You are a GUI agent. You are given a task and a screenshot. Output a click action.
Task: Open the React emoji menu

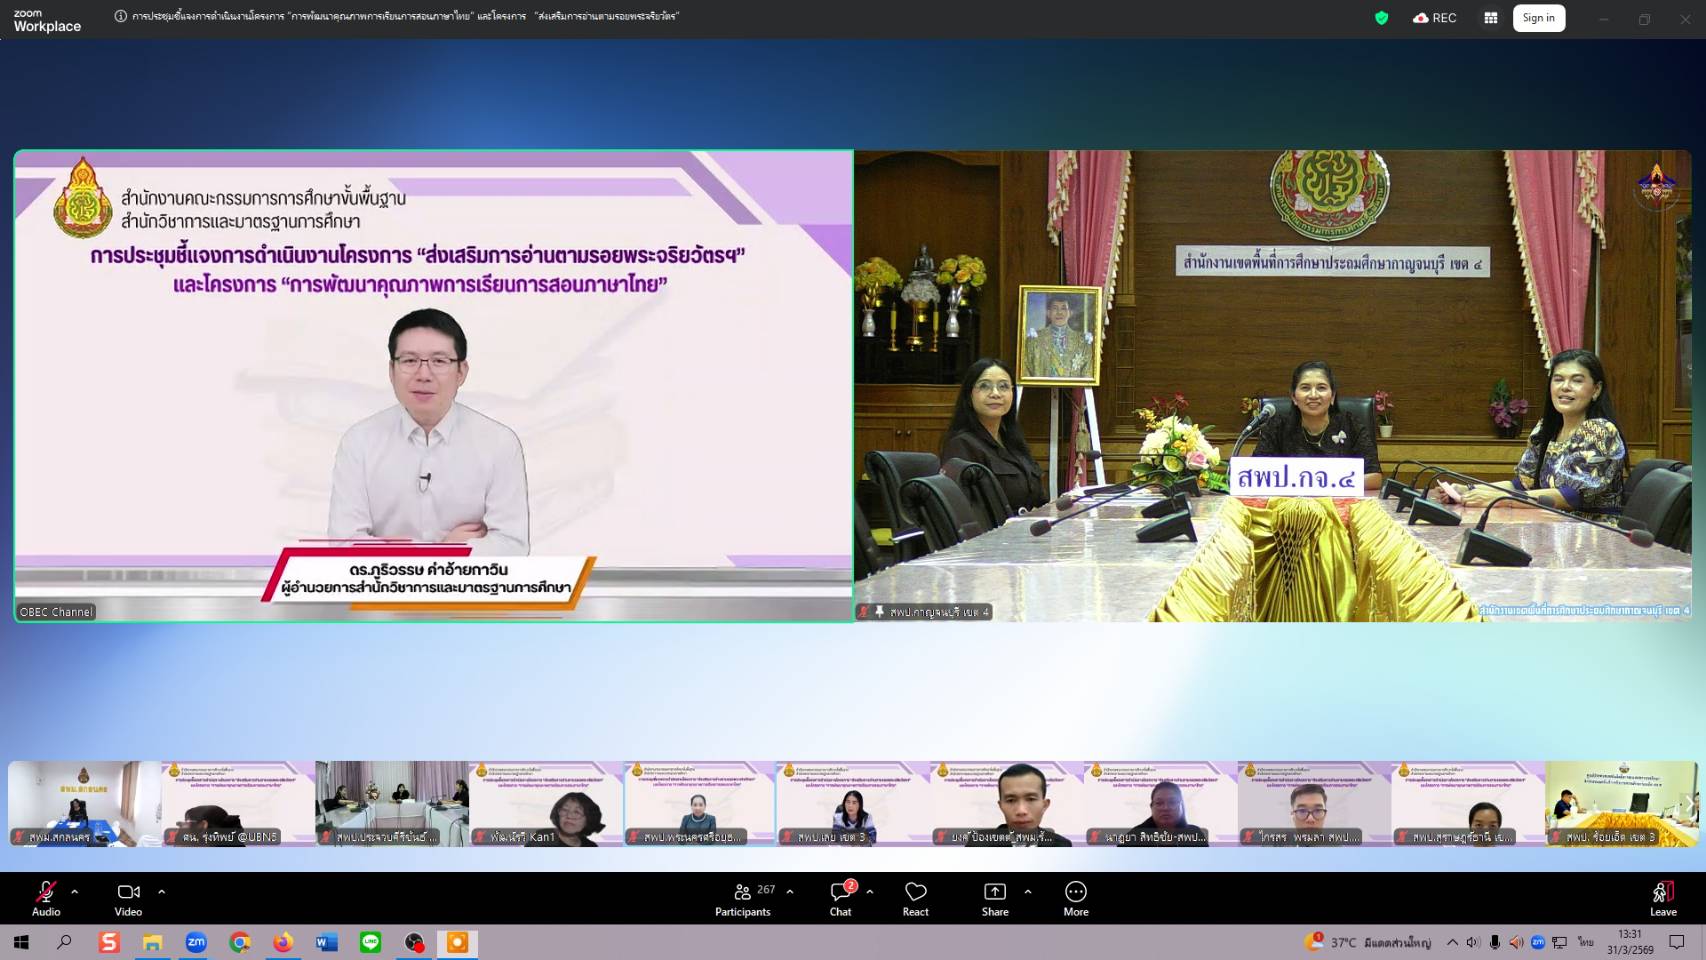pyautogui.click(x=915, y=897)
